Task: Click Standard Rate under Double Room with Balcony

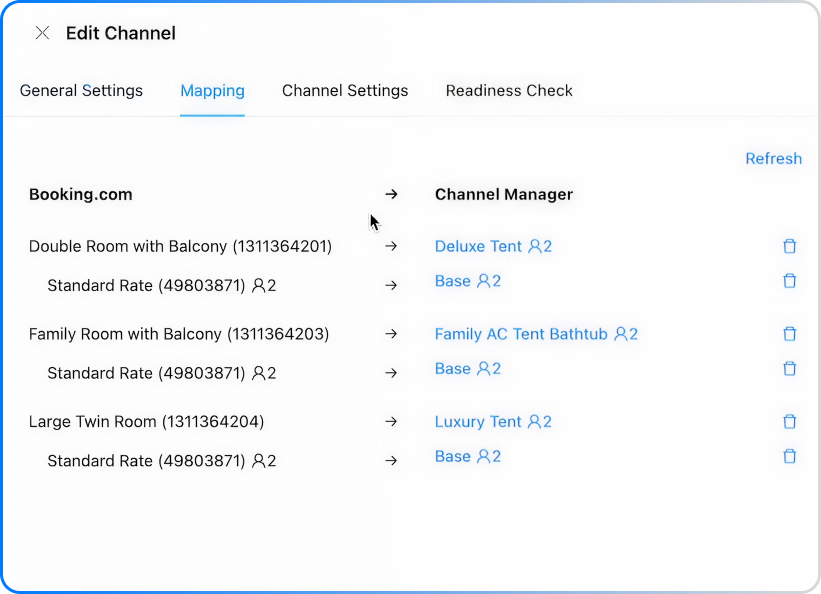Action: click(x=161, y=285)
